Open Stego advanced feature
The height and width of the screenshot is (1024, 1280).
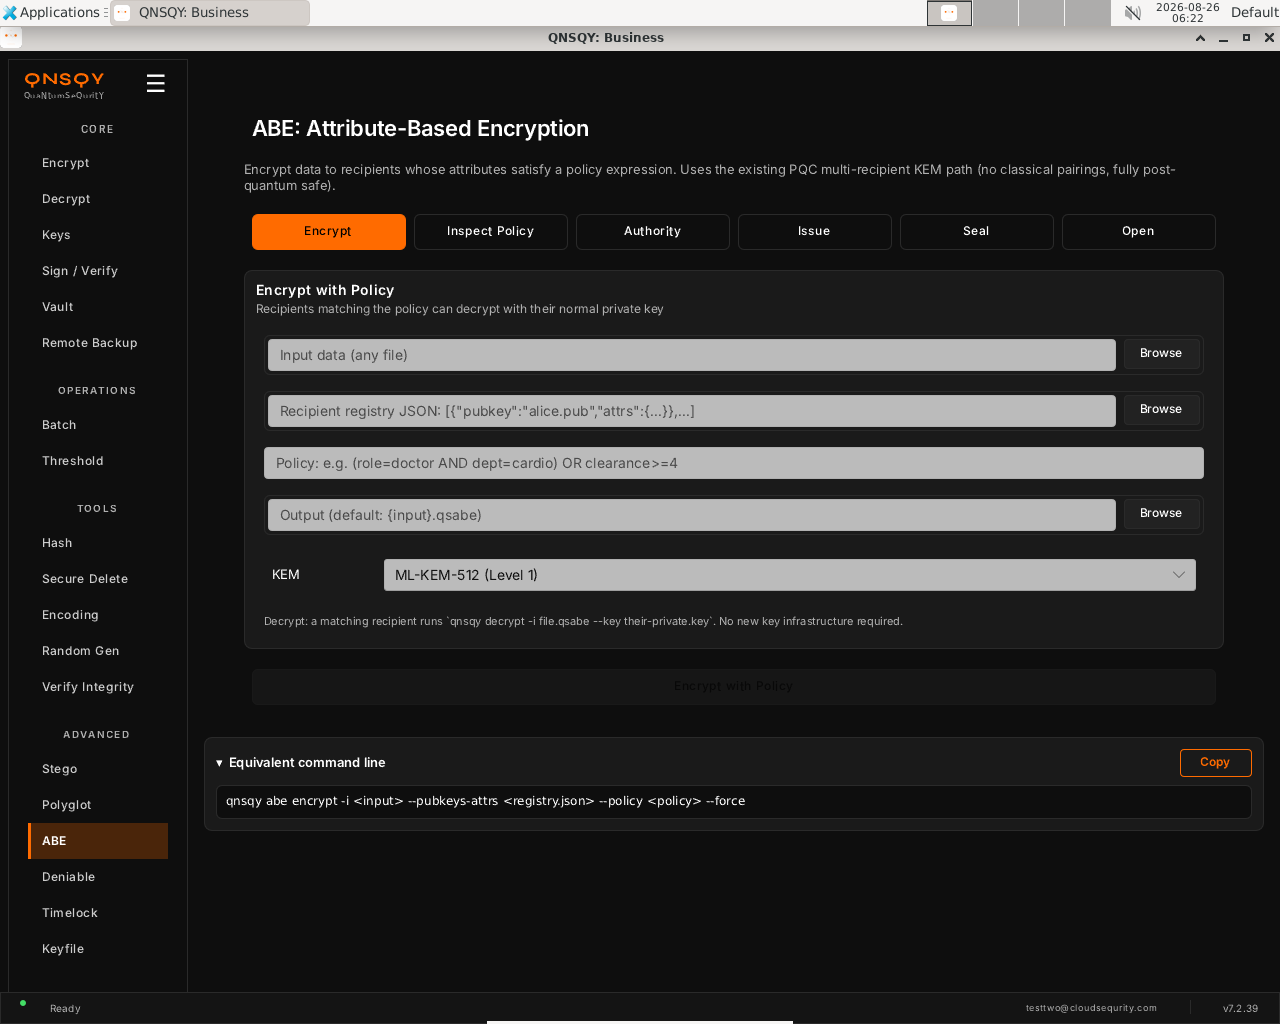(98, 769)
